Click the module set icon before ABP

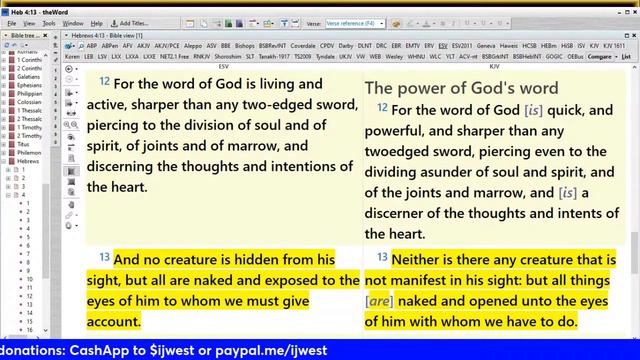[x=69, y=46]
